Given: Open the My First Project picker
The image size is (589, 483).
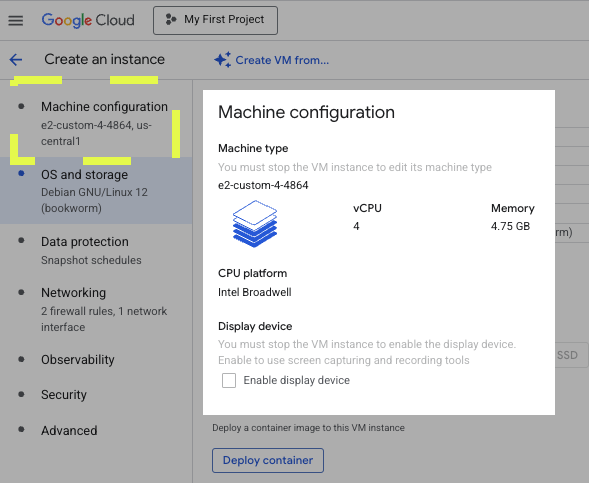Looking at the screenshot, I should (x=215, y=20).
